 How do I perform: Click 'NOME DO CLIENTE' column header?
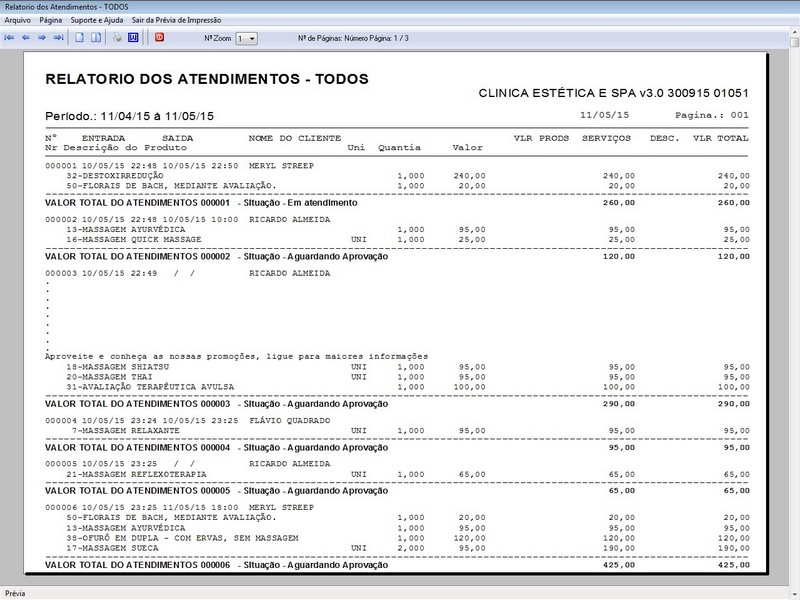[295, 138]
